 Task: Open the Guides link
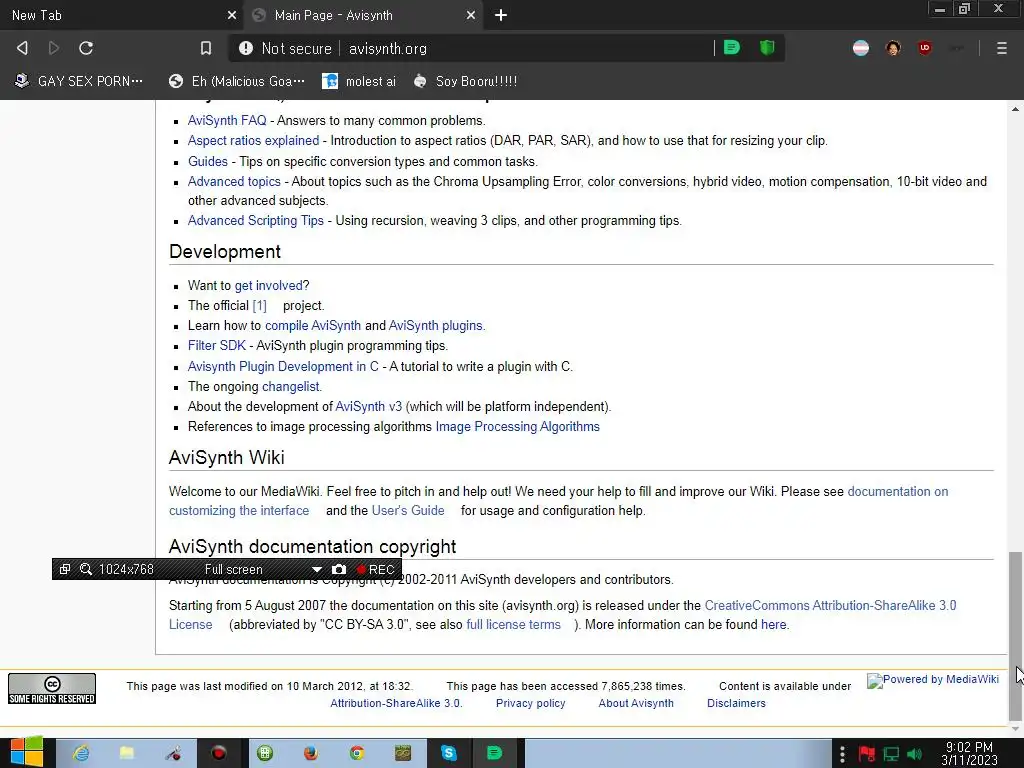pos(208,161)
